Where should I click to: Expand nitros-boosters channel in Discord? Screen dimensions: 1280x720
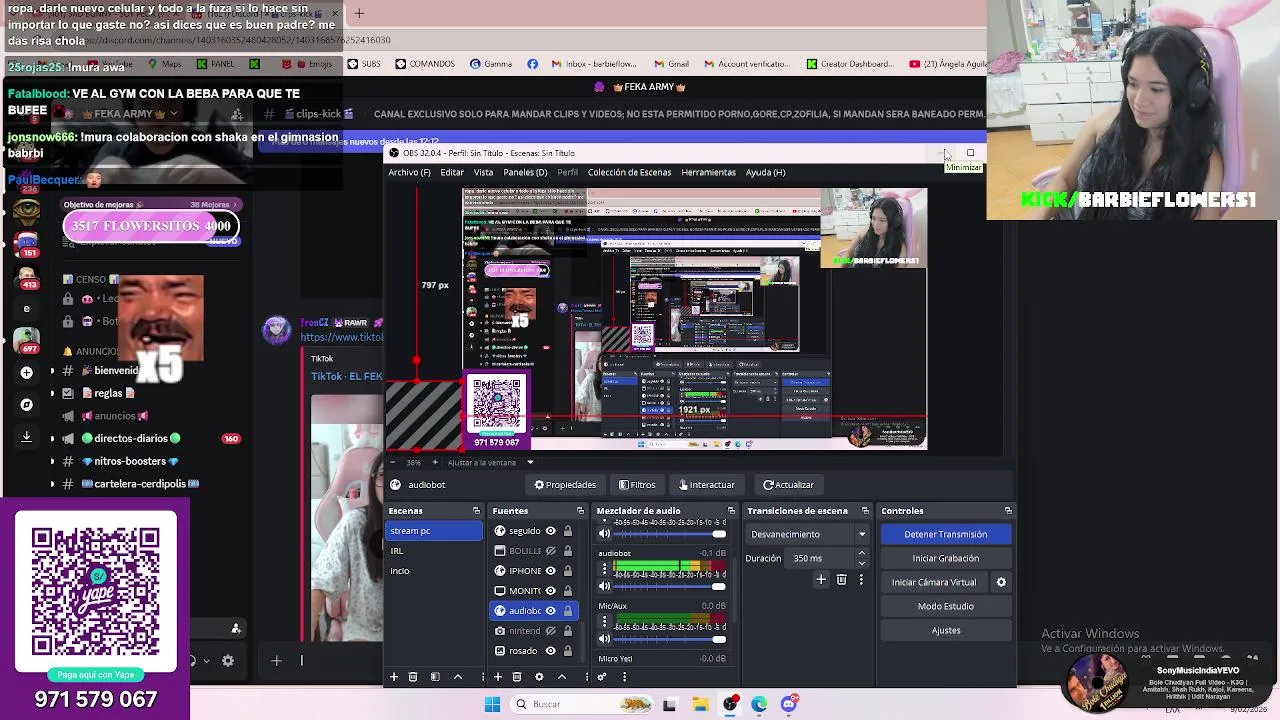click(x=52, y=461)
